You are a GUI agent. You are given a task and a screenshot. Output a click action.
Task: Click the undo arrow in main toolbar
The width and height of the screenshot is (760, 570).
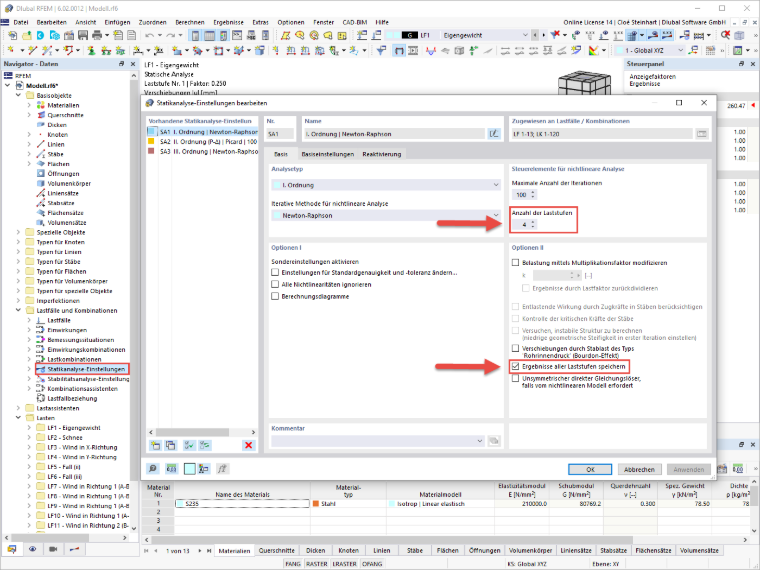tap(149, 35)
